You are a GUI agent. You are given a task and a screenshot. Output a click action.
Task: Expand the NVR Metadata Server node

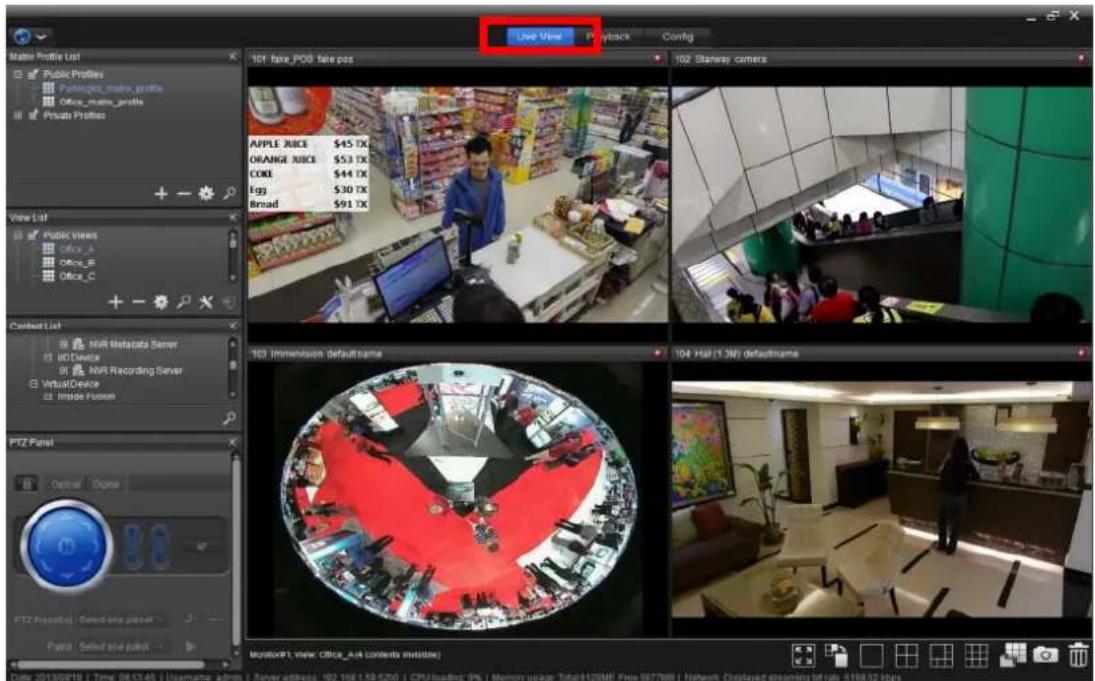pyautogui.click(x=64, y=344)
